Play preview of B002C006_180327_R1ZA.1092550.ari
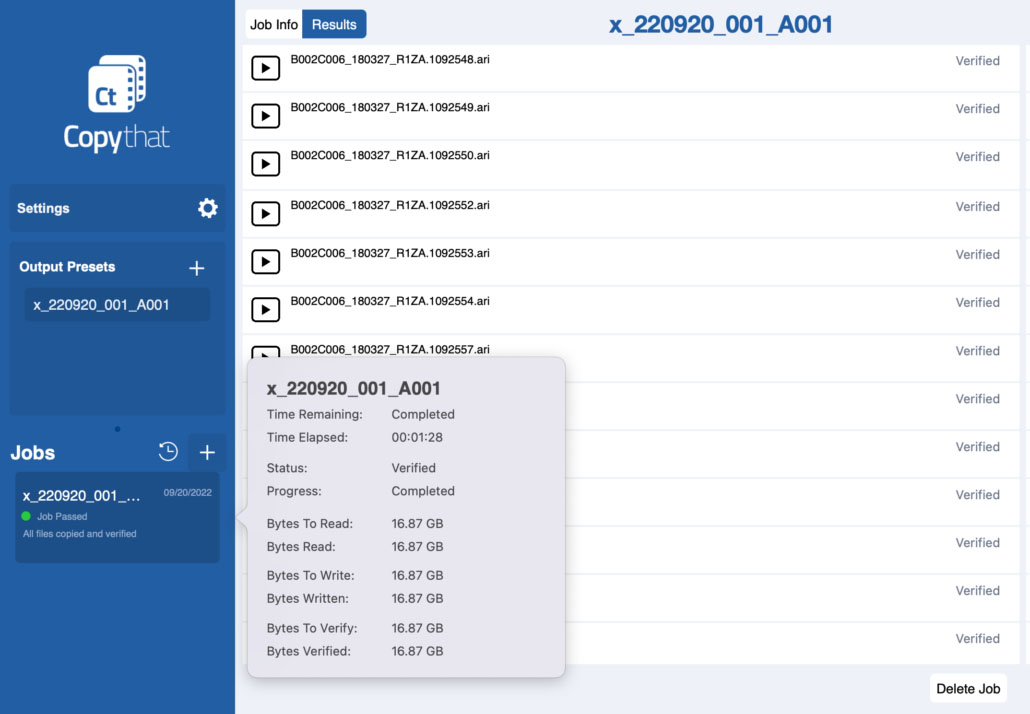This screenshot has height=714, width=1030. 265,164
